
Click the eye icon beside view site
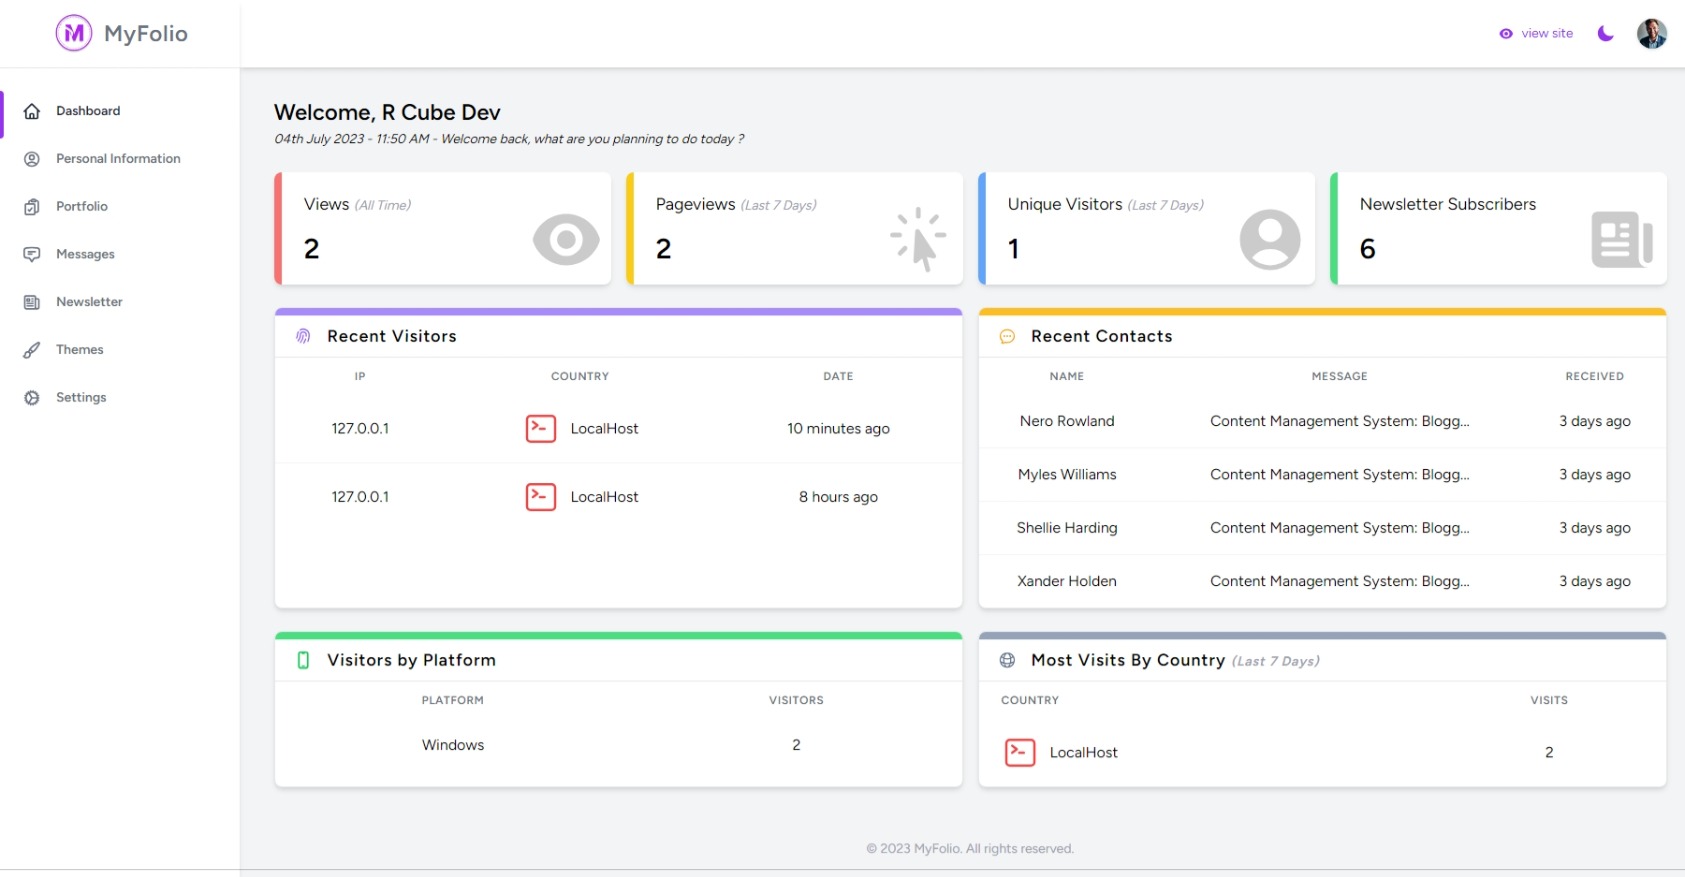click(1506, 34)
